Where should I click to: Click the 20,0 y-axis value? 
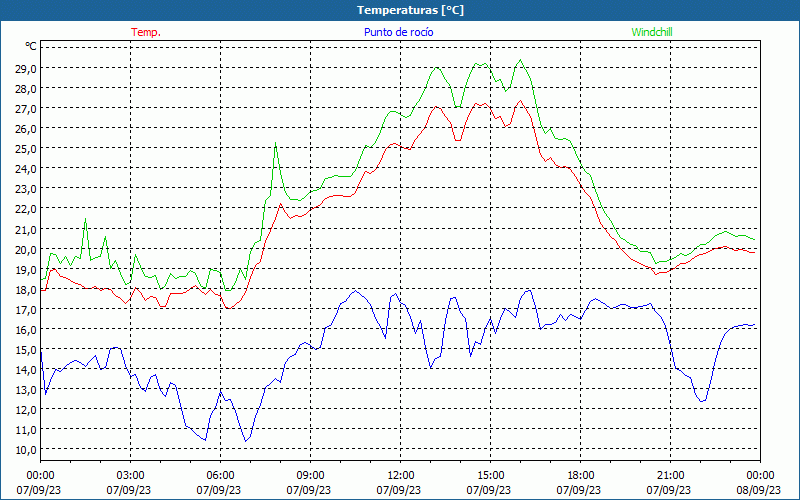point(26,249)
